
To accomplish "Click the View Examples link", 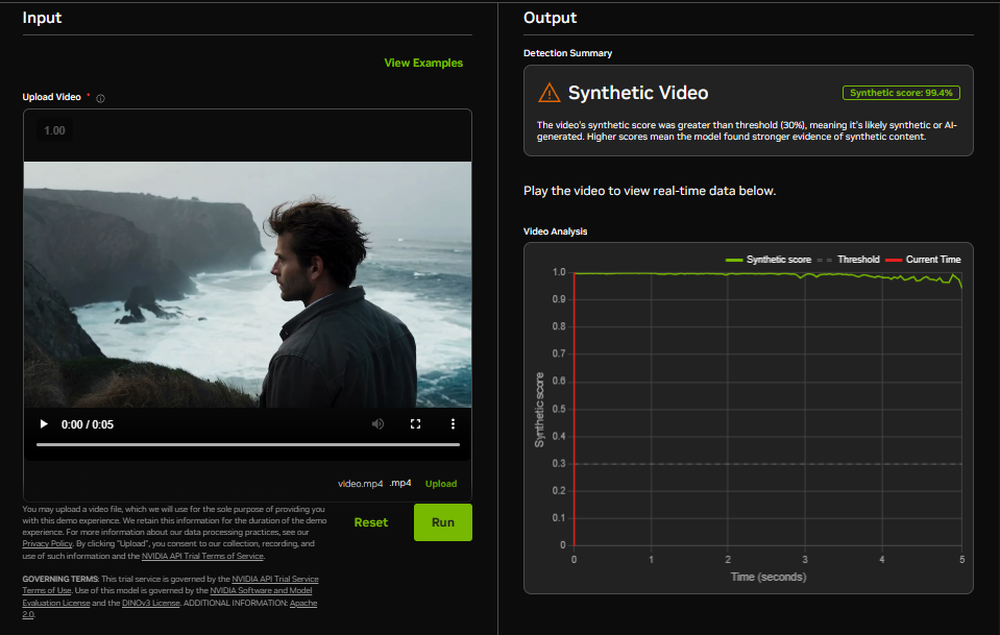I will click(x=423, y=62).
